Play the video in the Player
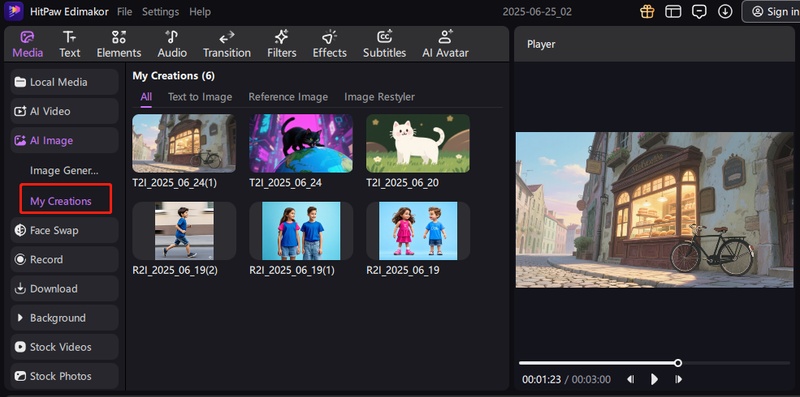 pos(654,379)
